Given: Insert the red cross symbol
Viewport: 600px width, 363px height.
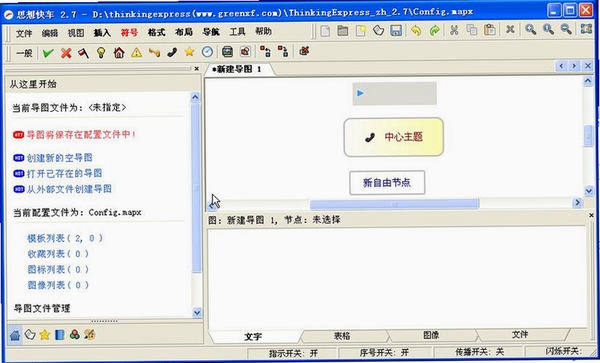Looking at the screenshot, I should 66,53.
